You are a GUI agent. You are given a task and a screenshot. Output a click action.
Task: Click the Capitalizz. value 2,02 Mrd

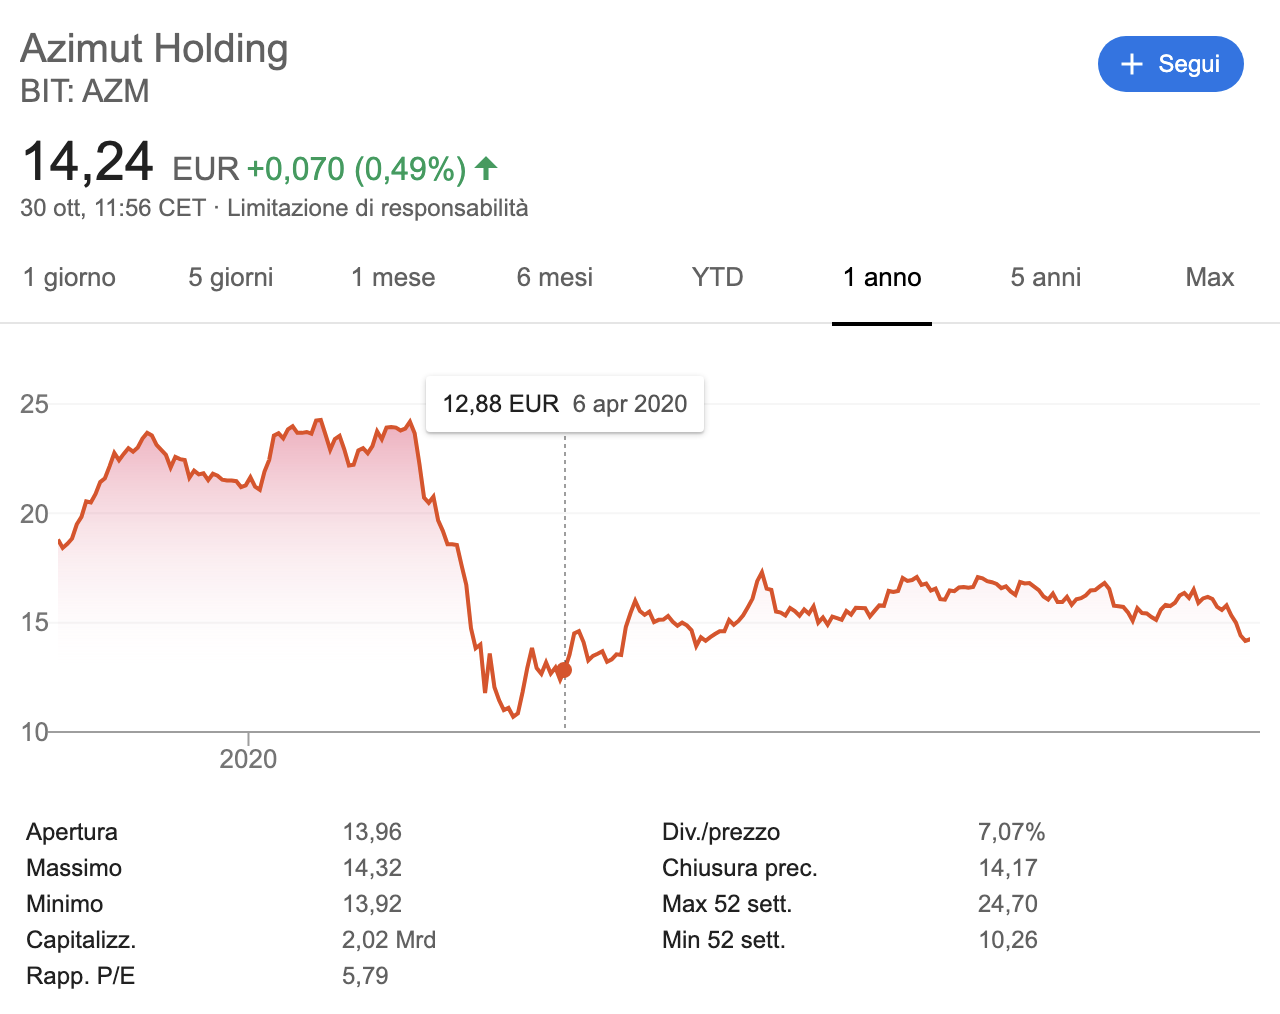(389, 940)
